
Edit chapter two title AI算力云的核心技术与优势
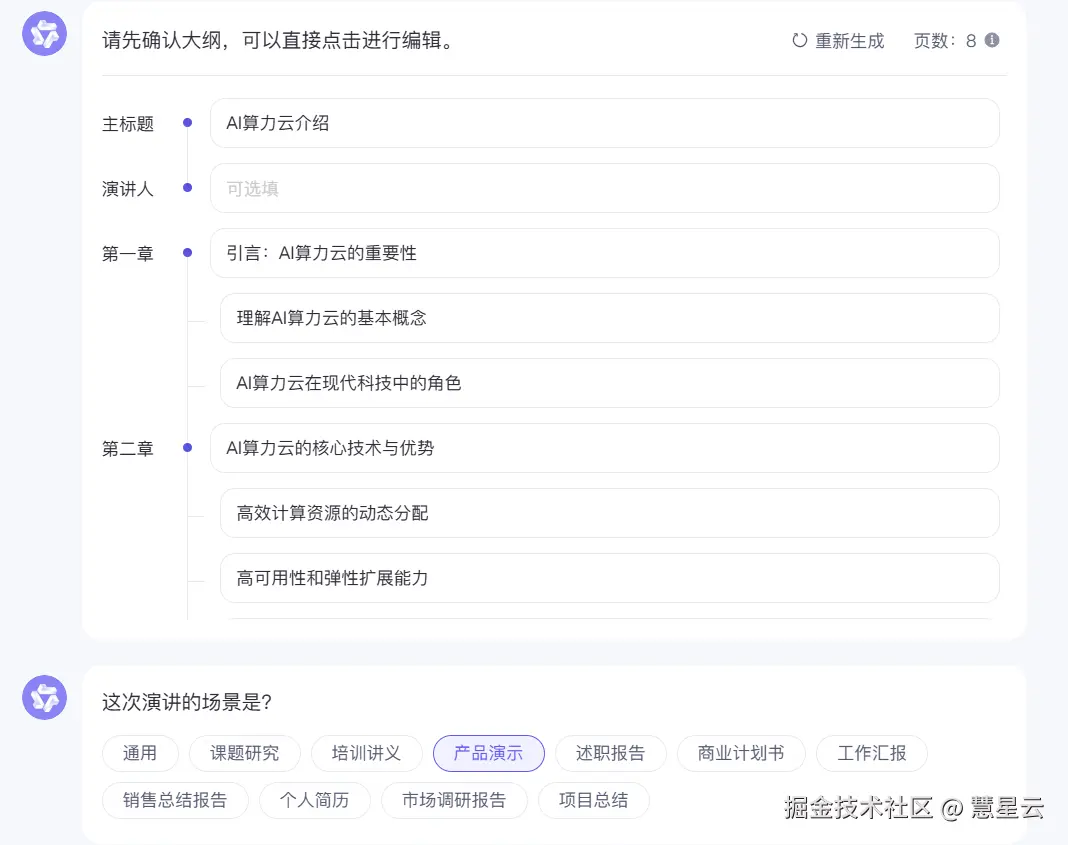[x=604, y=448]
